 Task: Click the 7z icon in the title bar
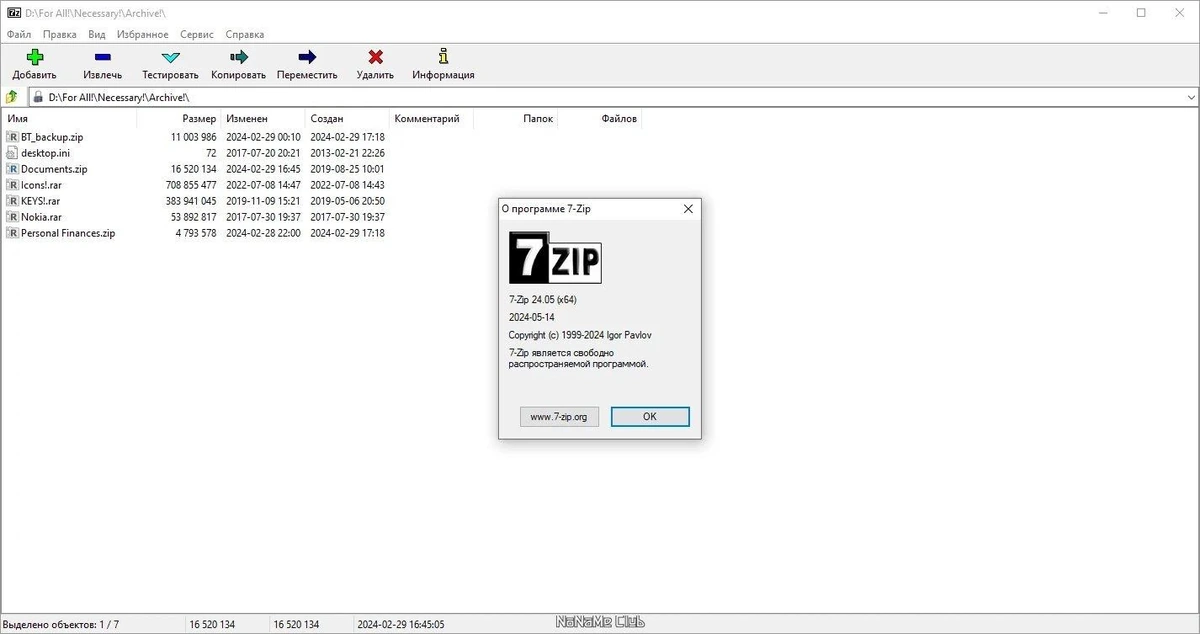click(13, 12)
